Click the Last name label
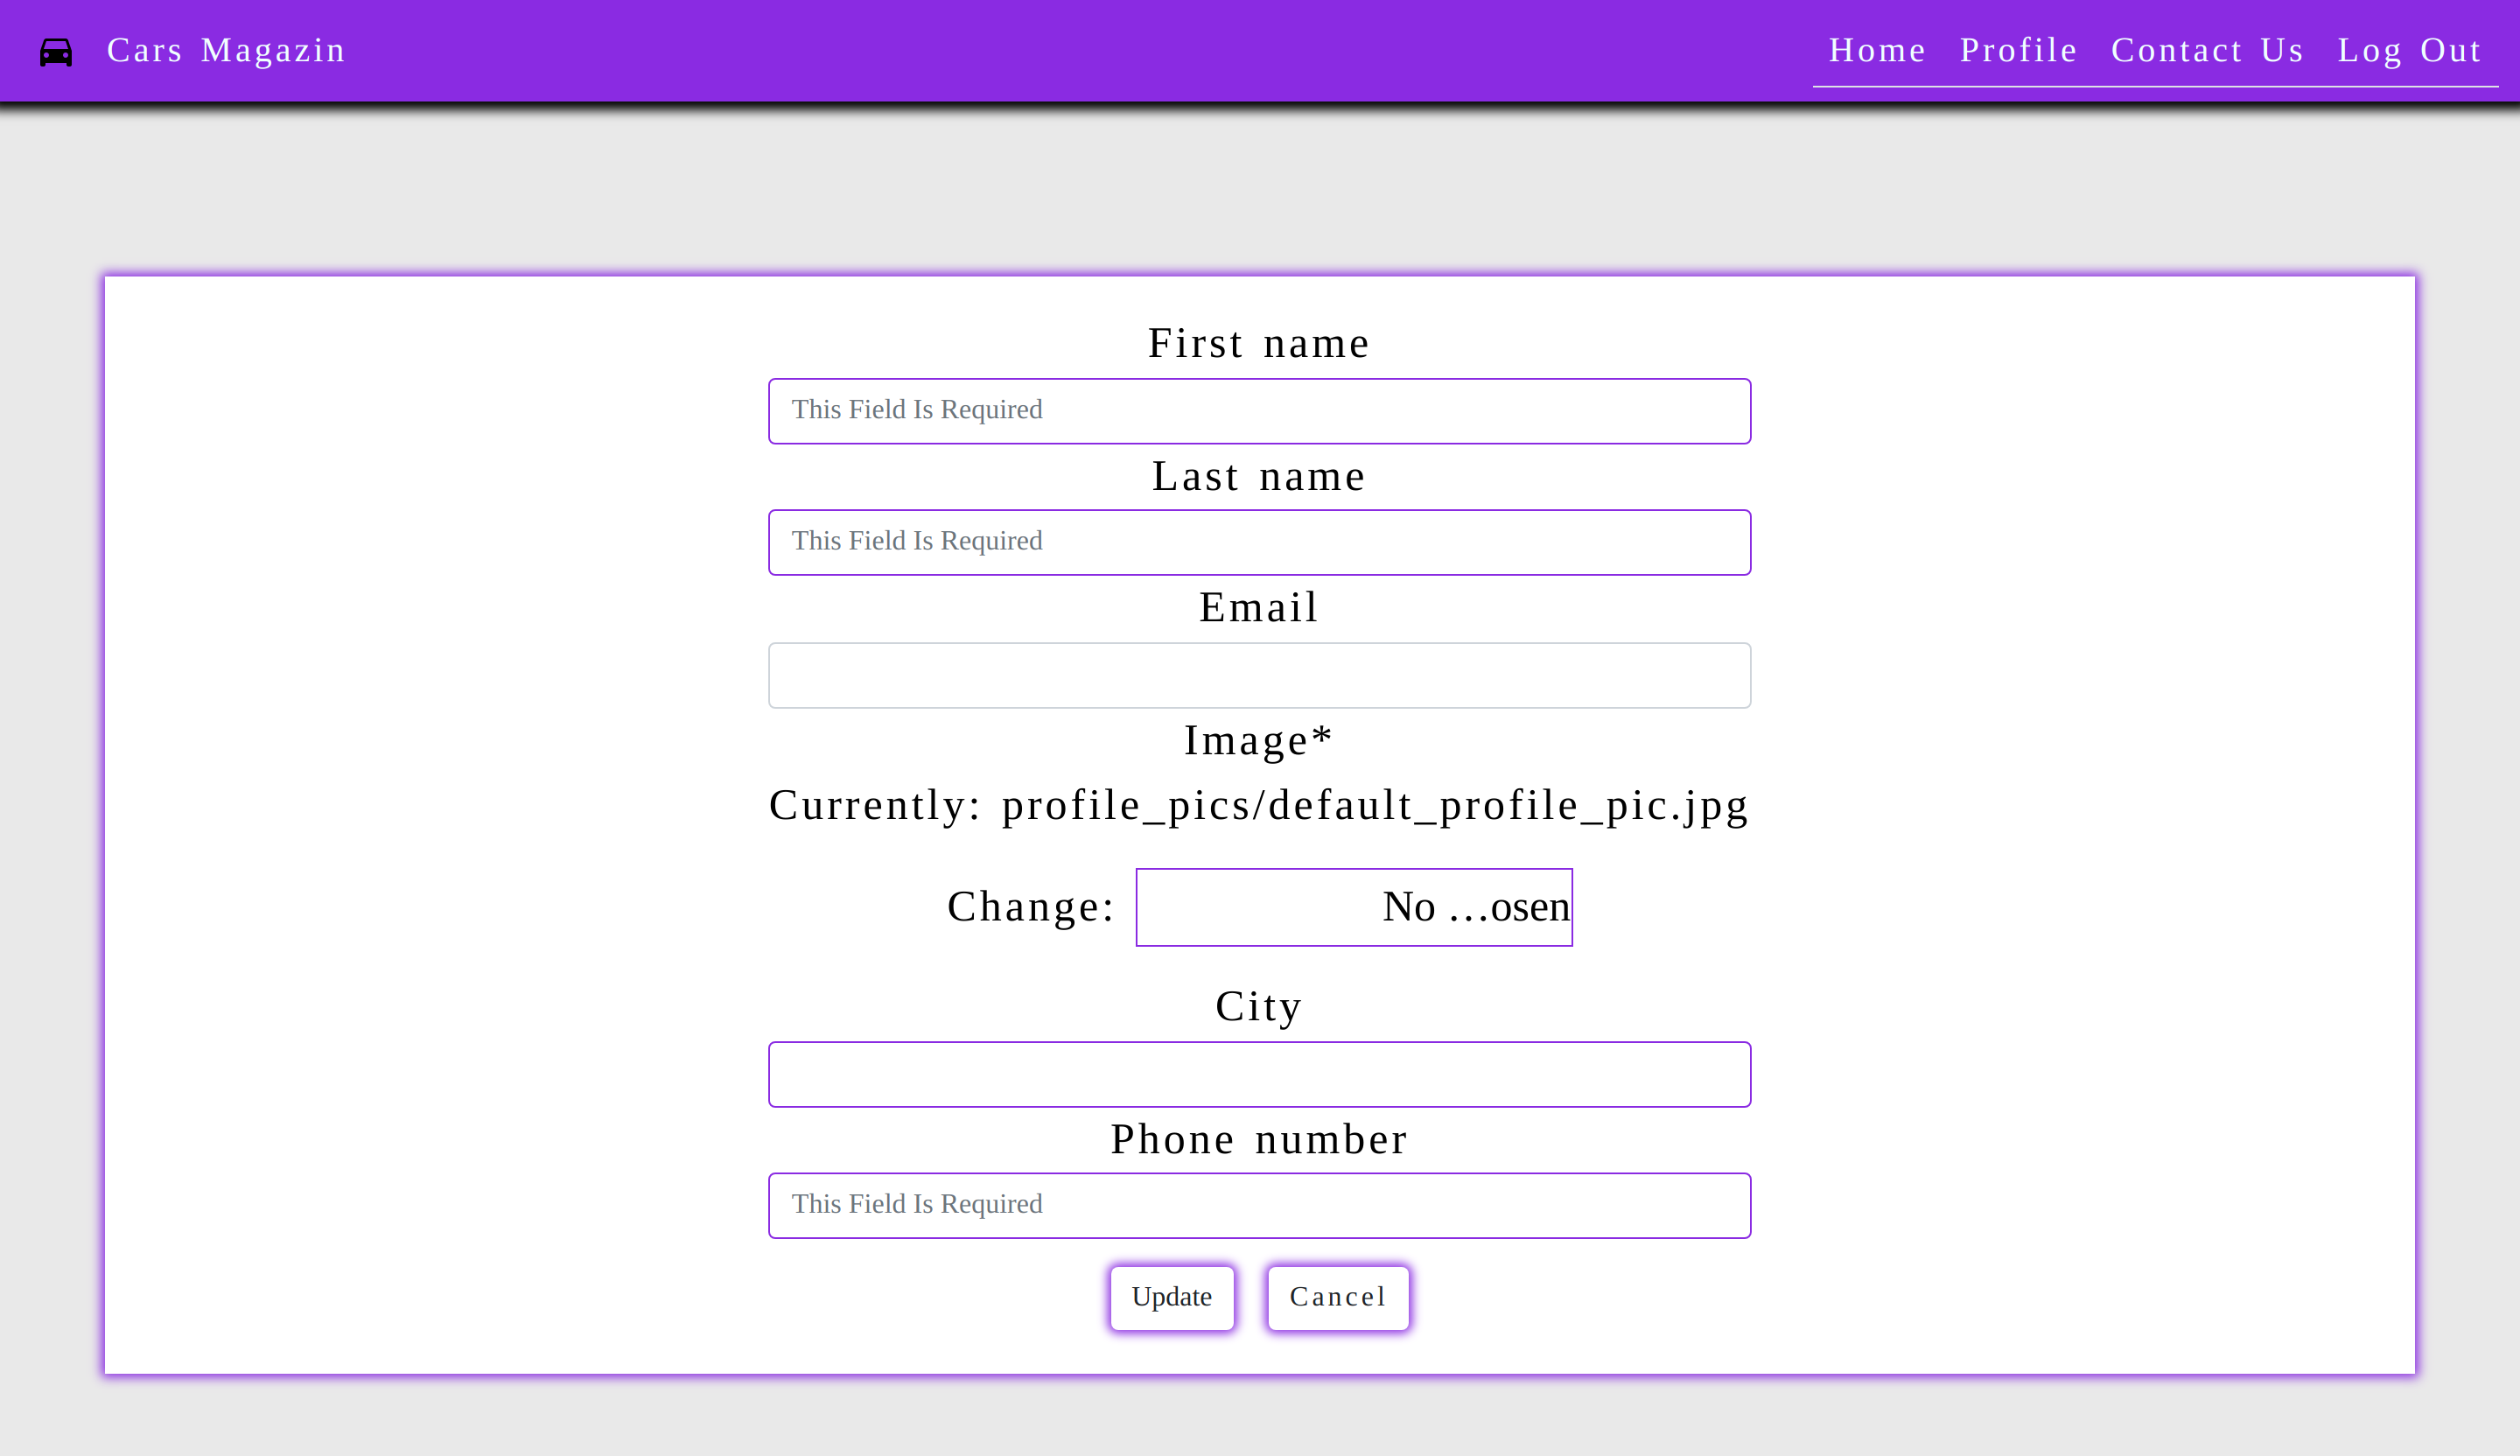Image resolution: width=2520 pixels, height=1456 pixels. click(1258, 476)
